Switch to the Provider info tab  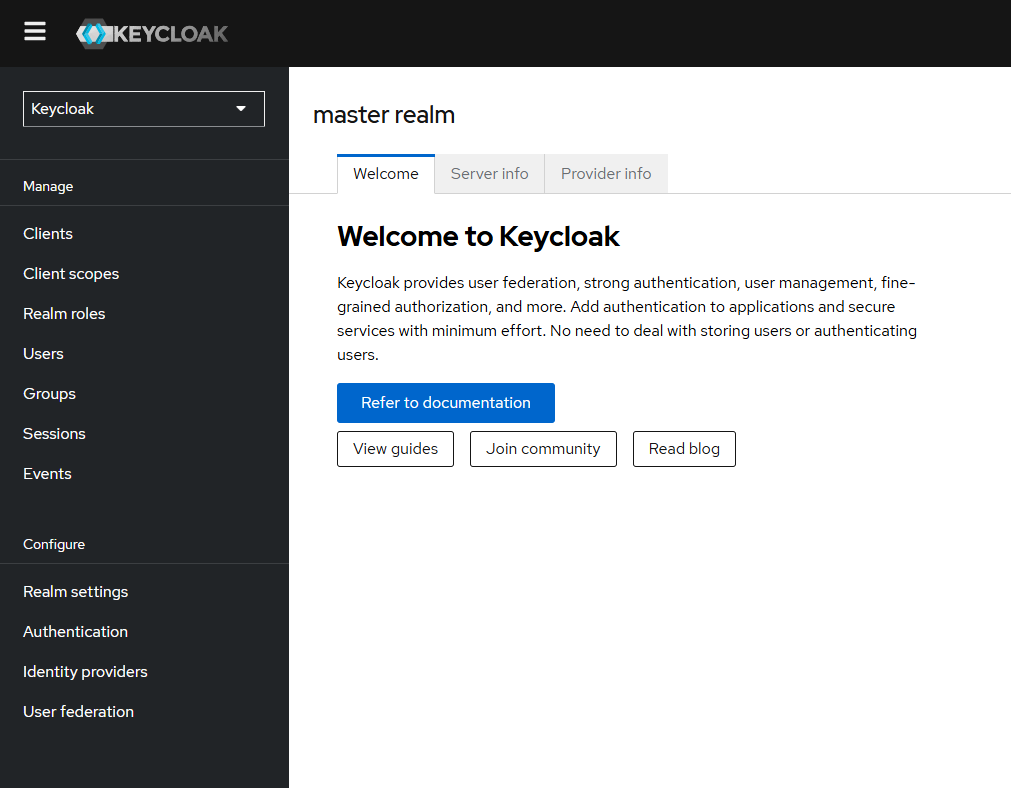[x=605, y=173]
